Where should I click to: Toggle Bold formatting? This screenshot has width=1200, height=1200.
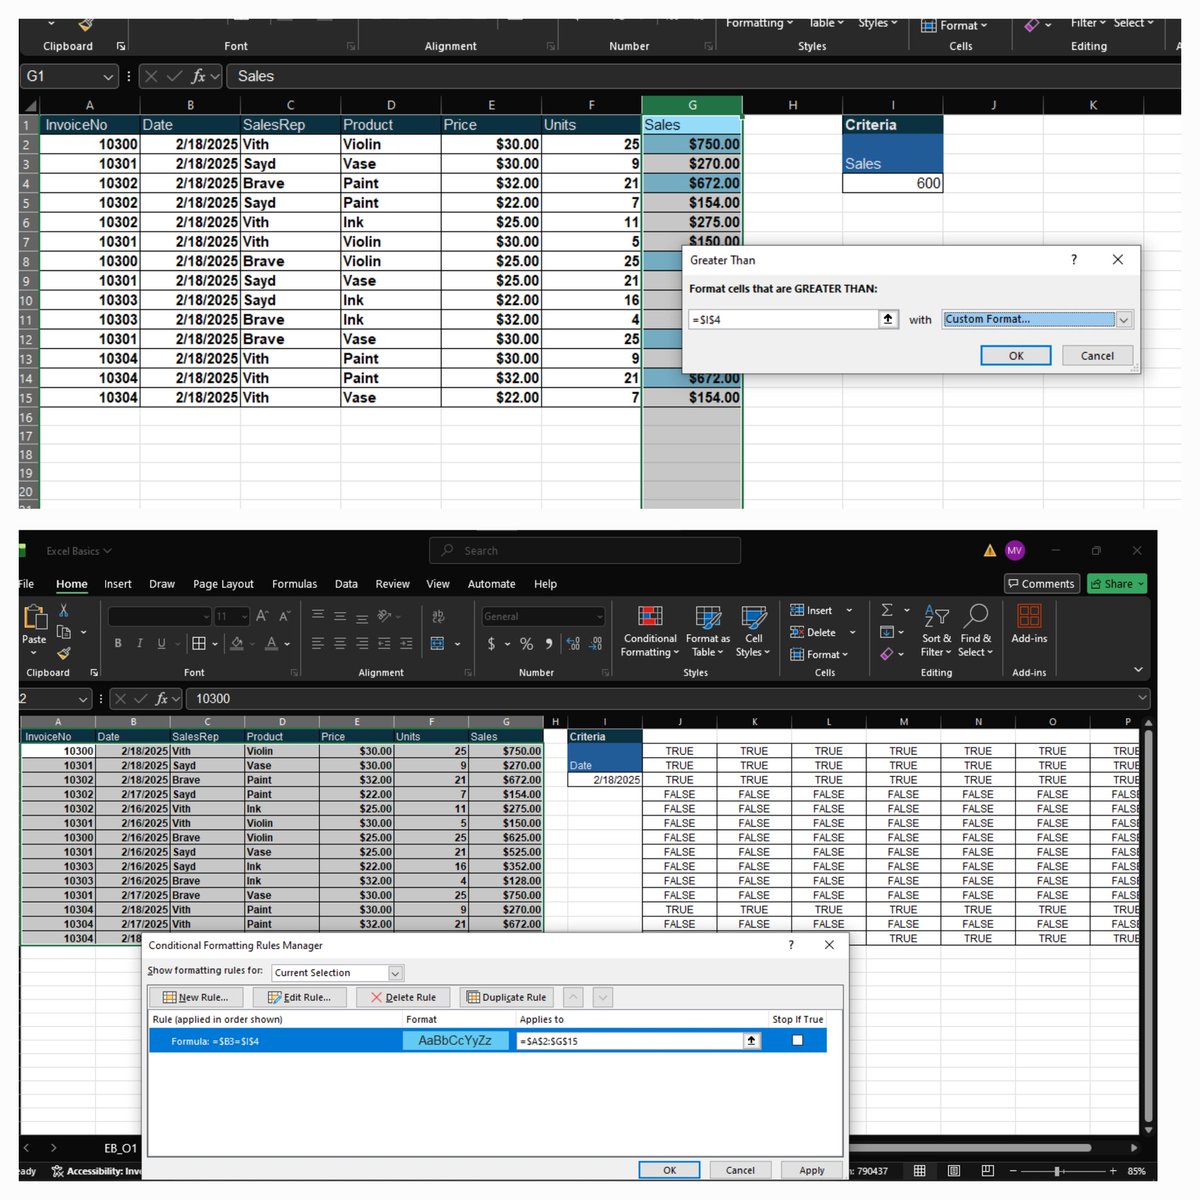coord(118,643)
